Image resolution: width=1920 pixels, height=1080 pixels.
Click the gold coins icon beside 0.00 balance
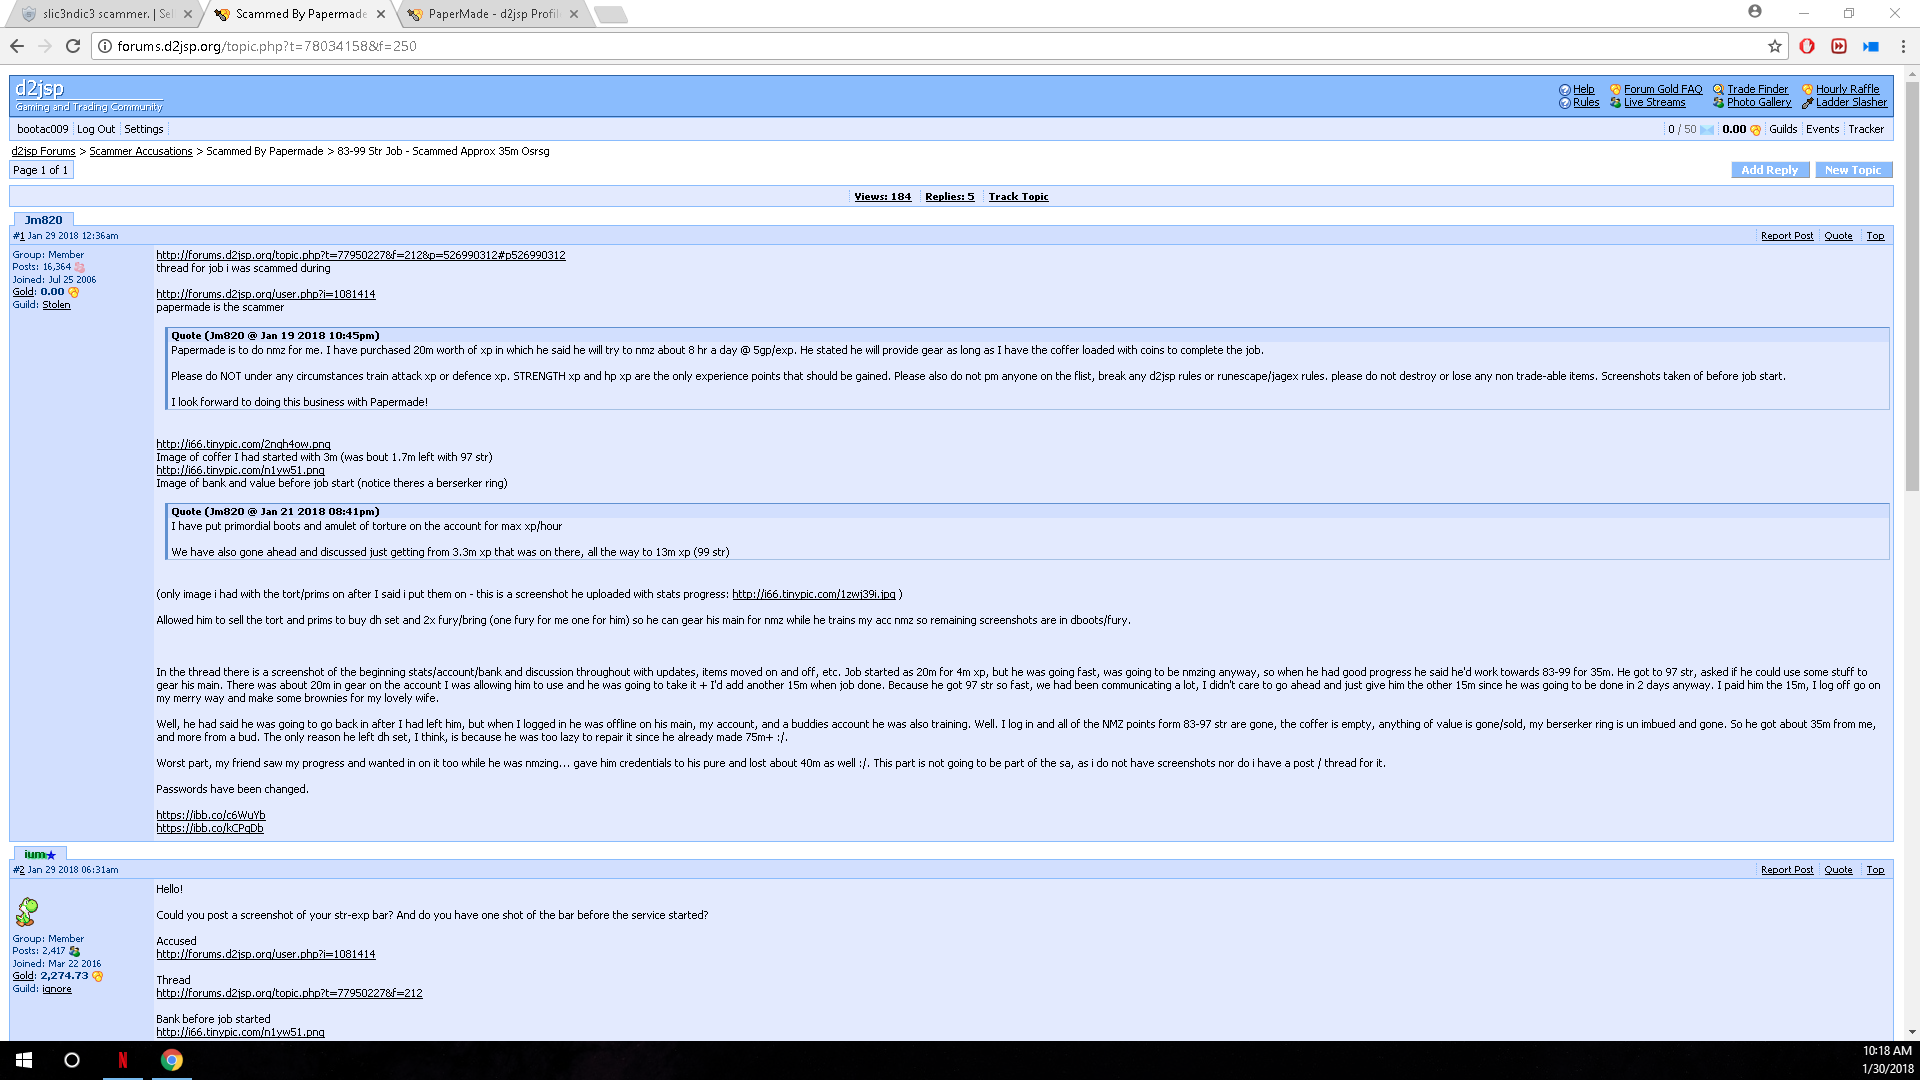tap(1755, 130)
